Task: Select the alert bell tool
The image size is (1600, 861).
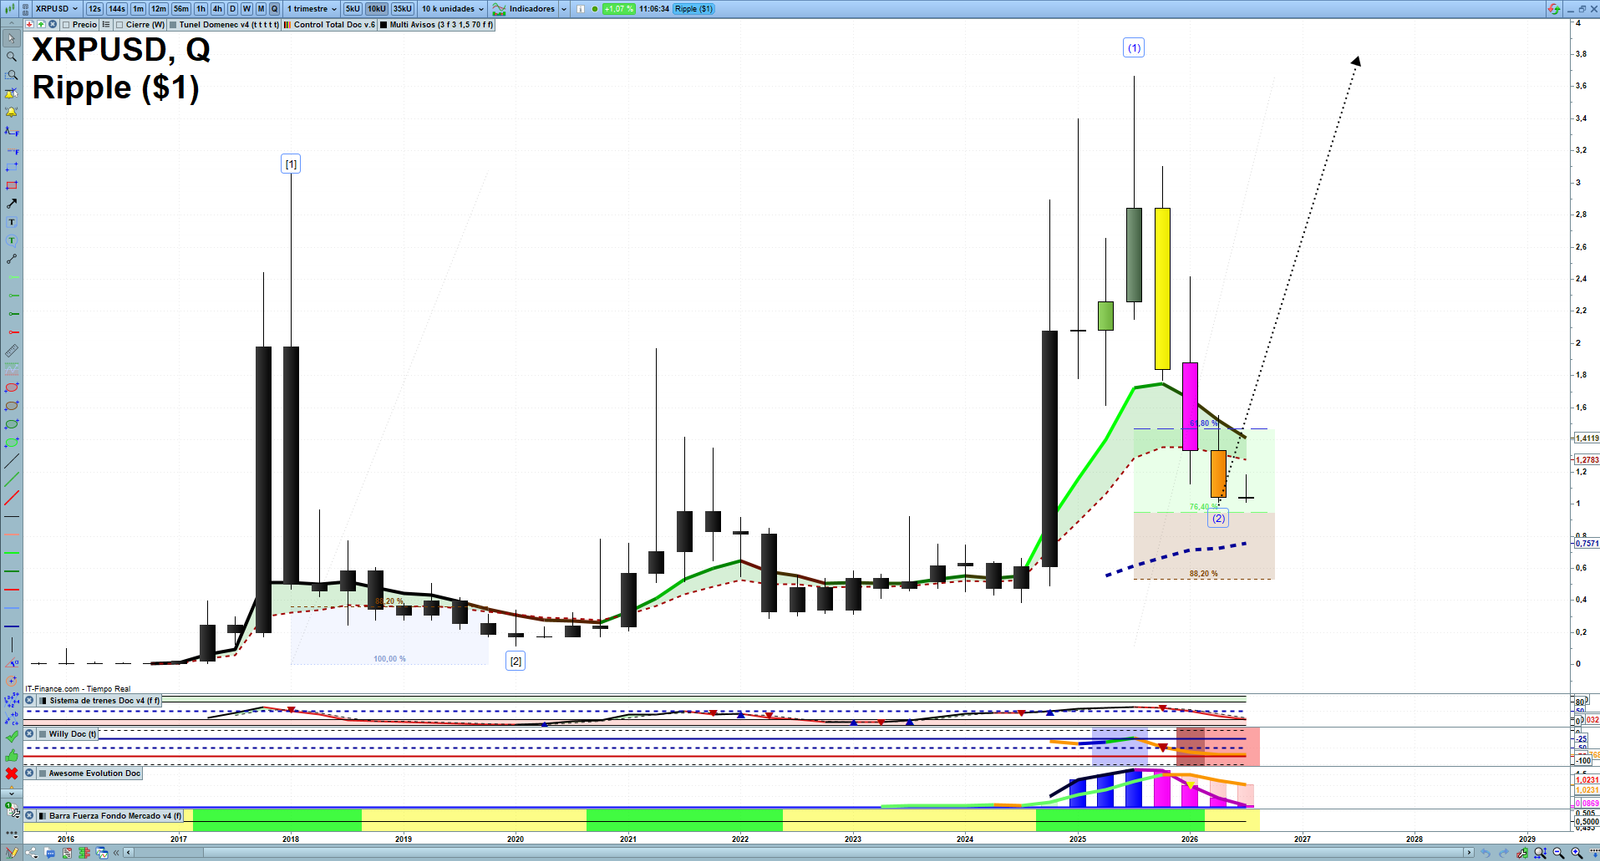Action: point(11,112)
